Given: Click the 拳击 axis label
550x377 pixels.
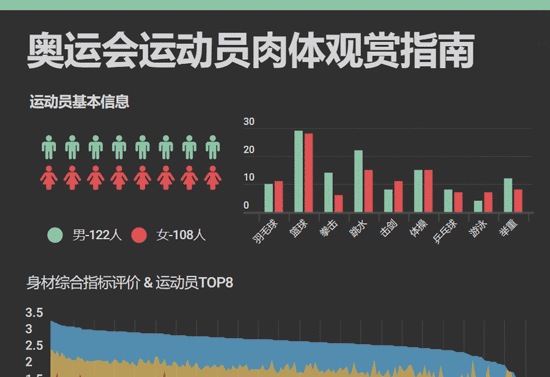Looking at the screenshot, I should pos(329,228).
